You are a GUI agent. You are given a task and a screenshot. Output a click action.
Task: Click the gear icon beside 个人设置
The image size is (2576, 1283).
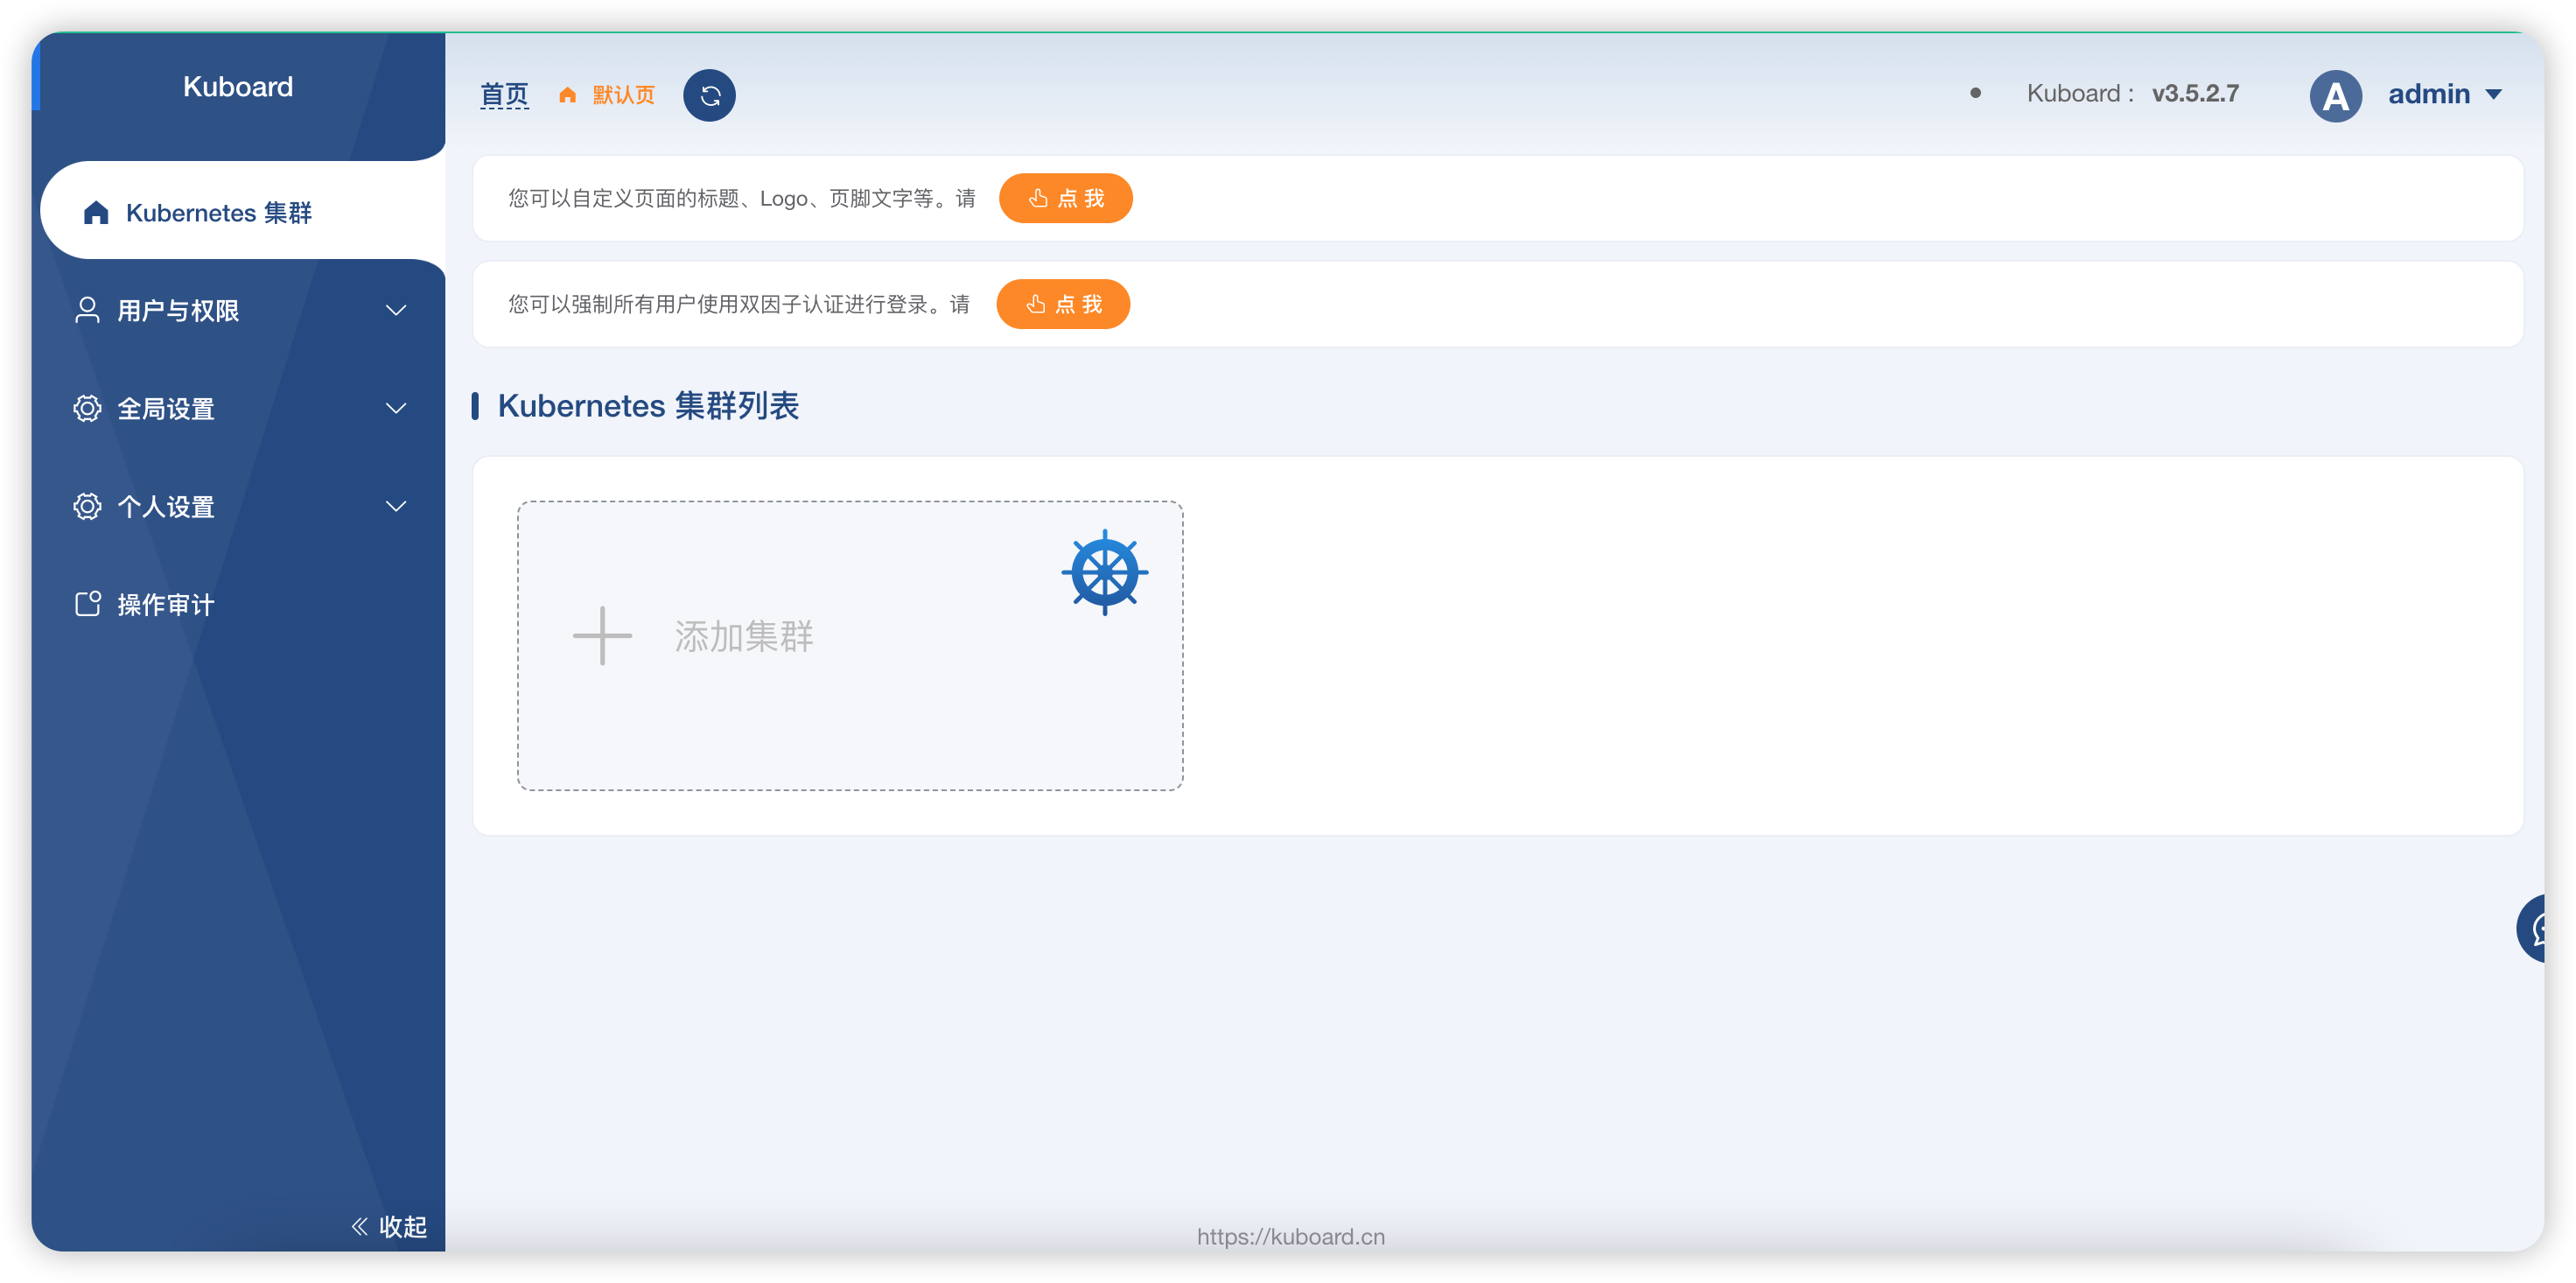[87, 506]
